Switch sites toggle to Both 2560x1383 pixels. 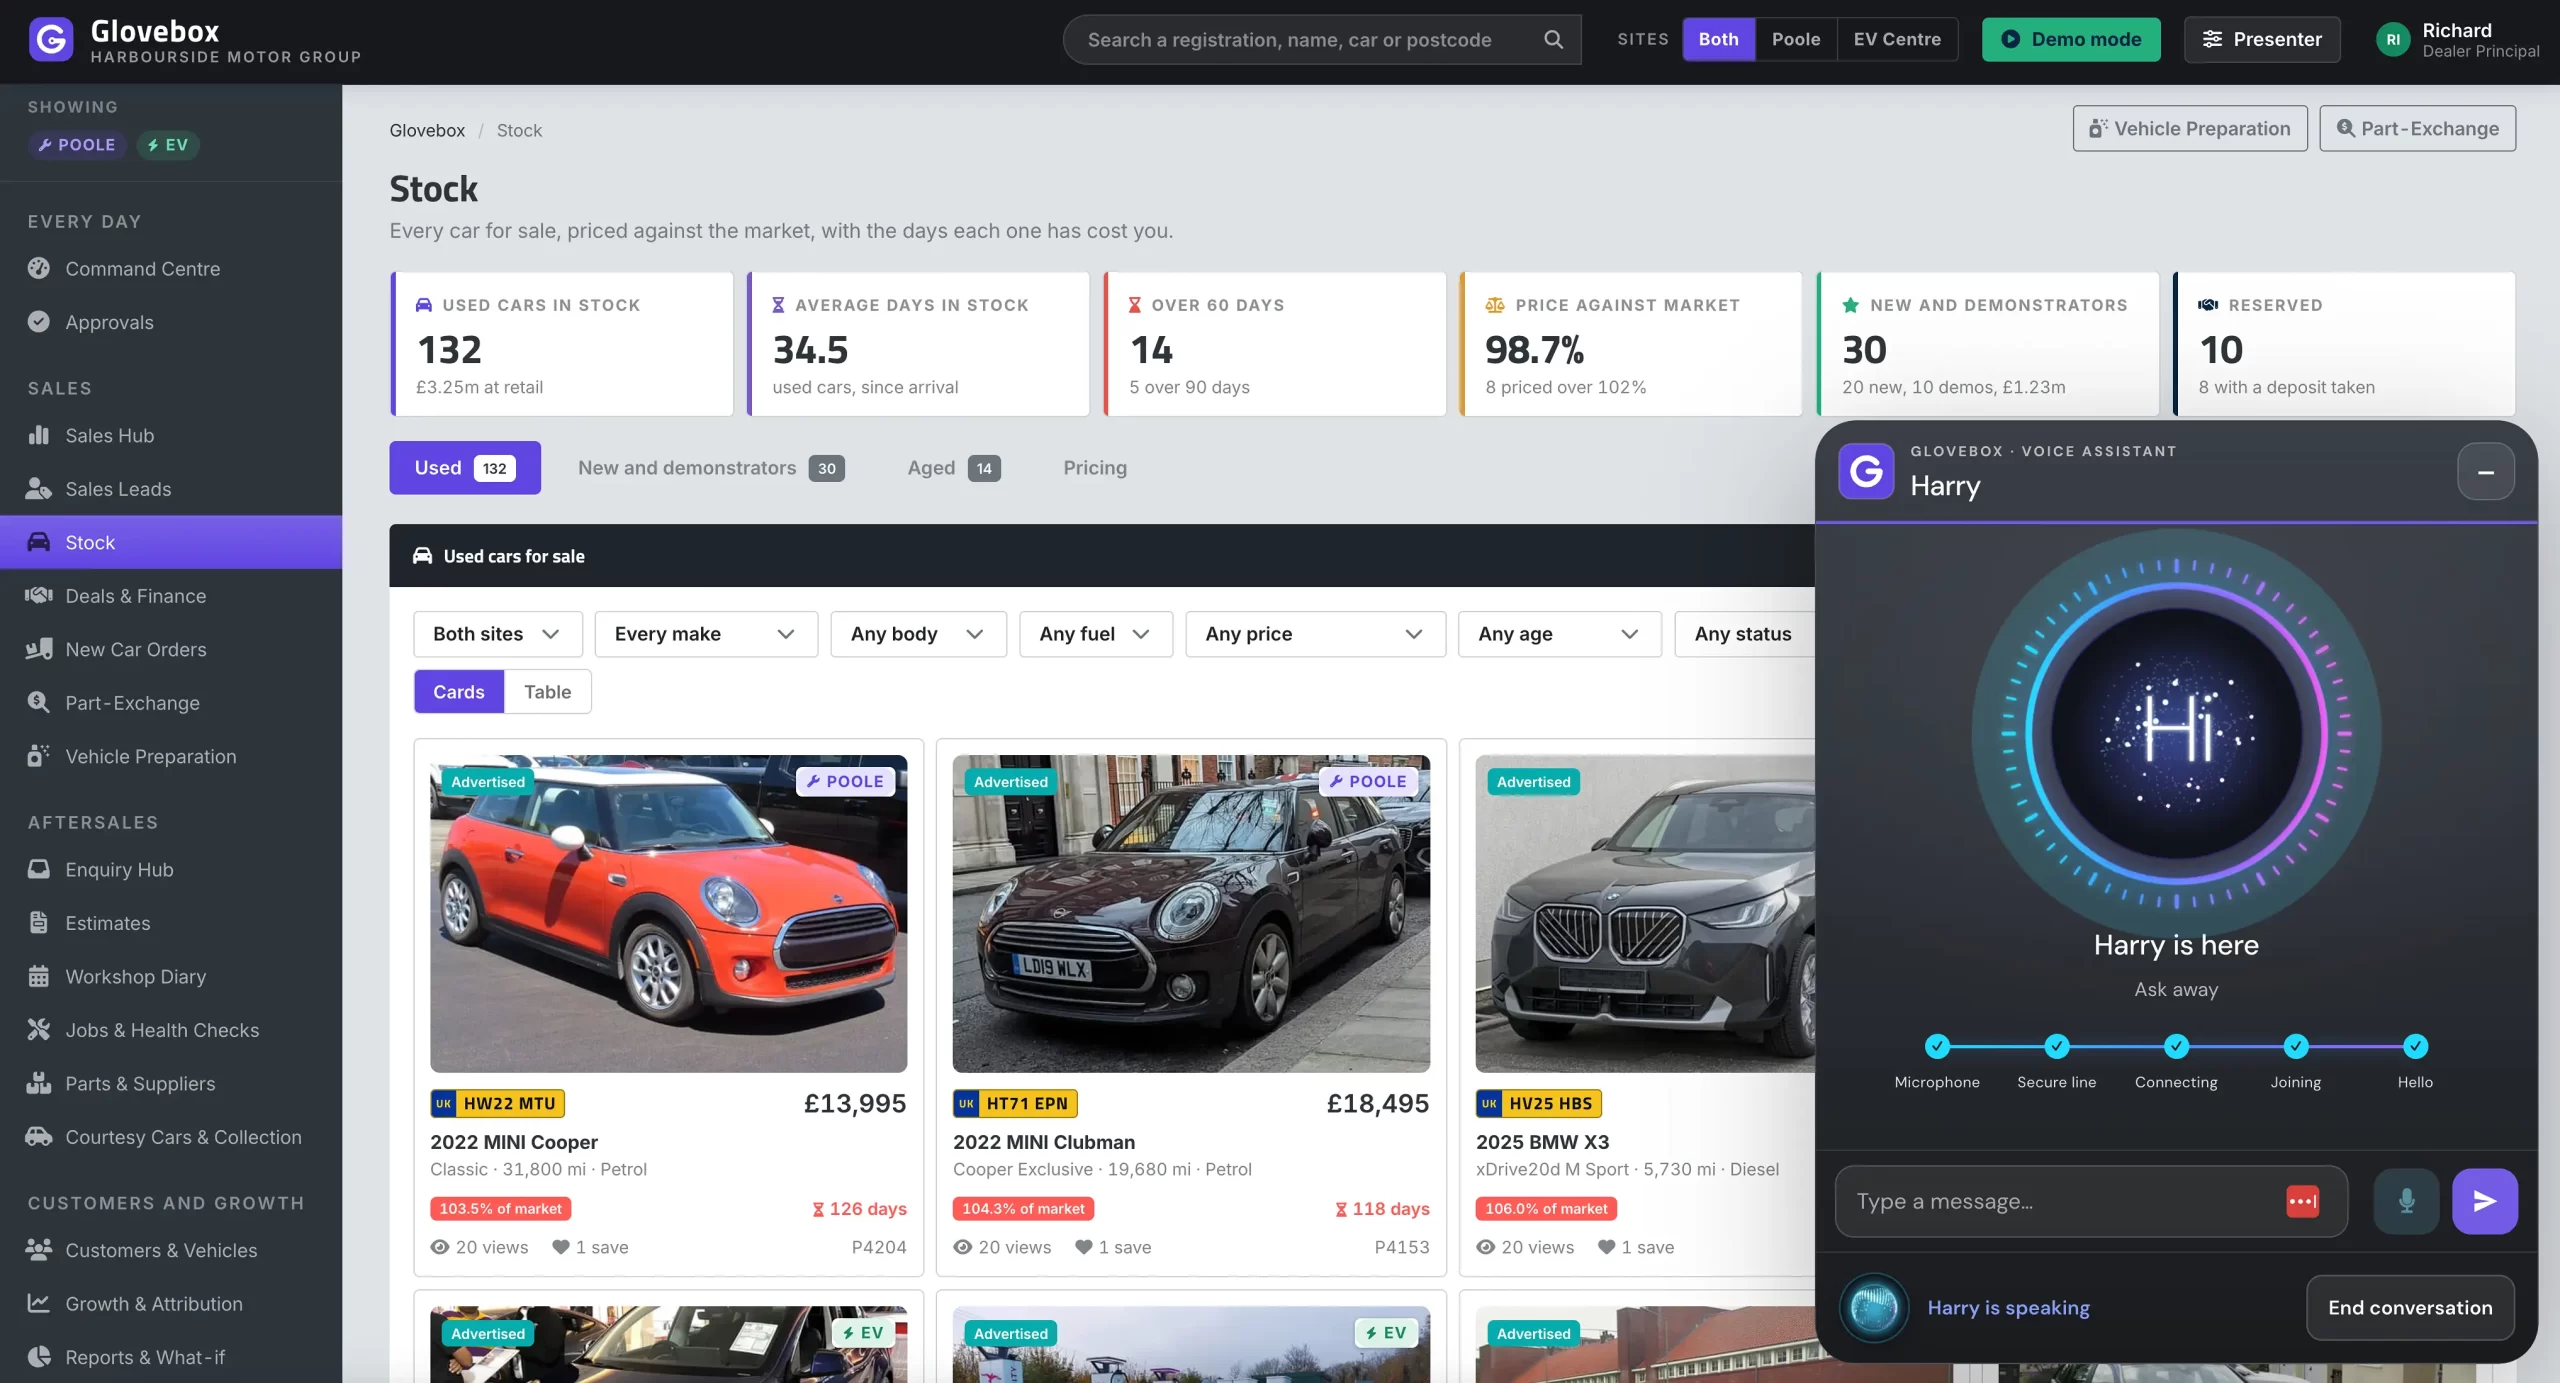point(1718,39)
